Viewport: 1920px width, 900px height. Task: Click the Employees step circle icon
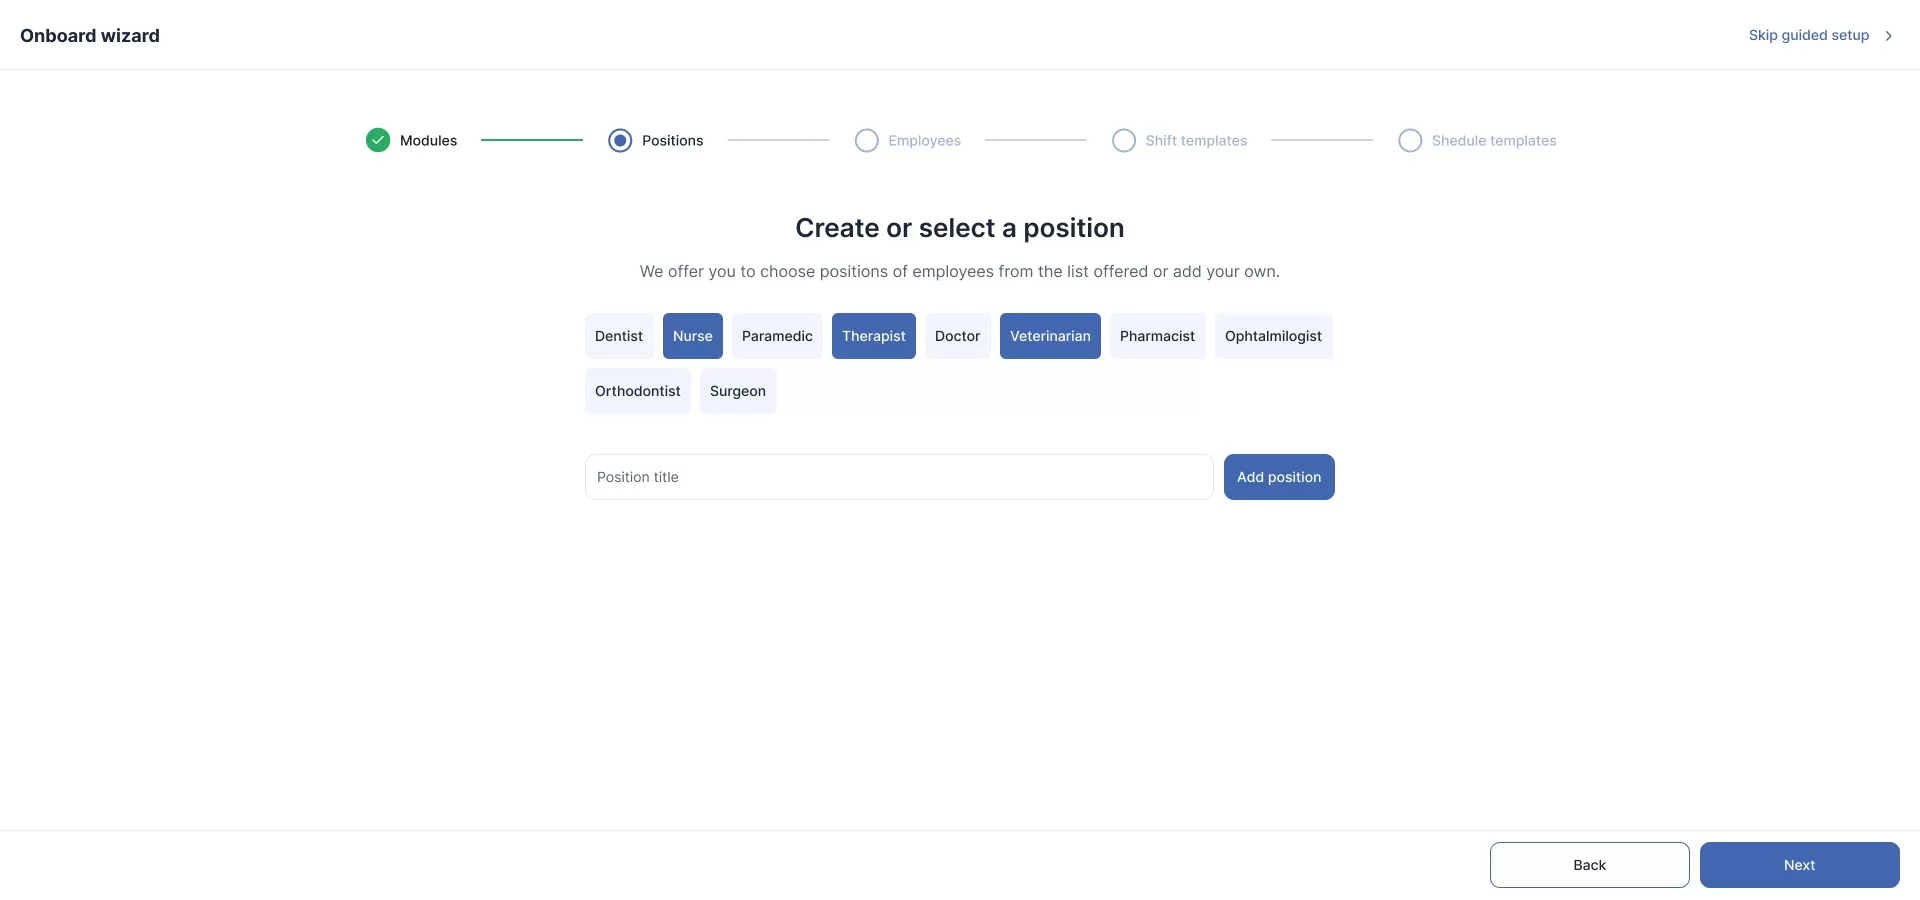tap(867, 140)
